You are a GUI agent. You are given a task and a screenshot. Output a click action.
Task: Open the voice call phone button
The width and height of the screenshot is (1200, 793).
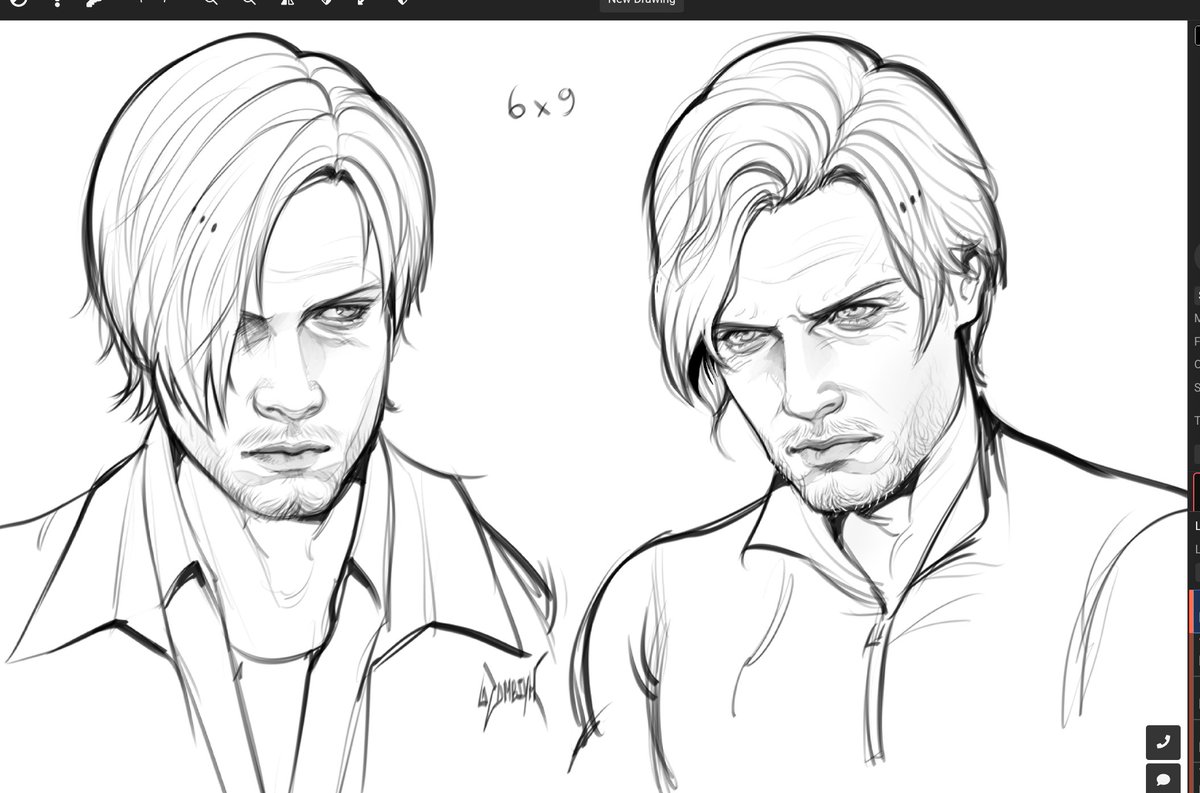coord(1163,742)
